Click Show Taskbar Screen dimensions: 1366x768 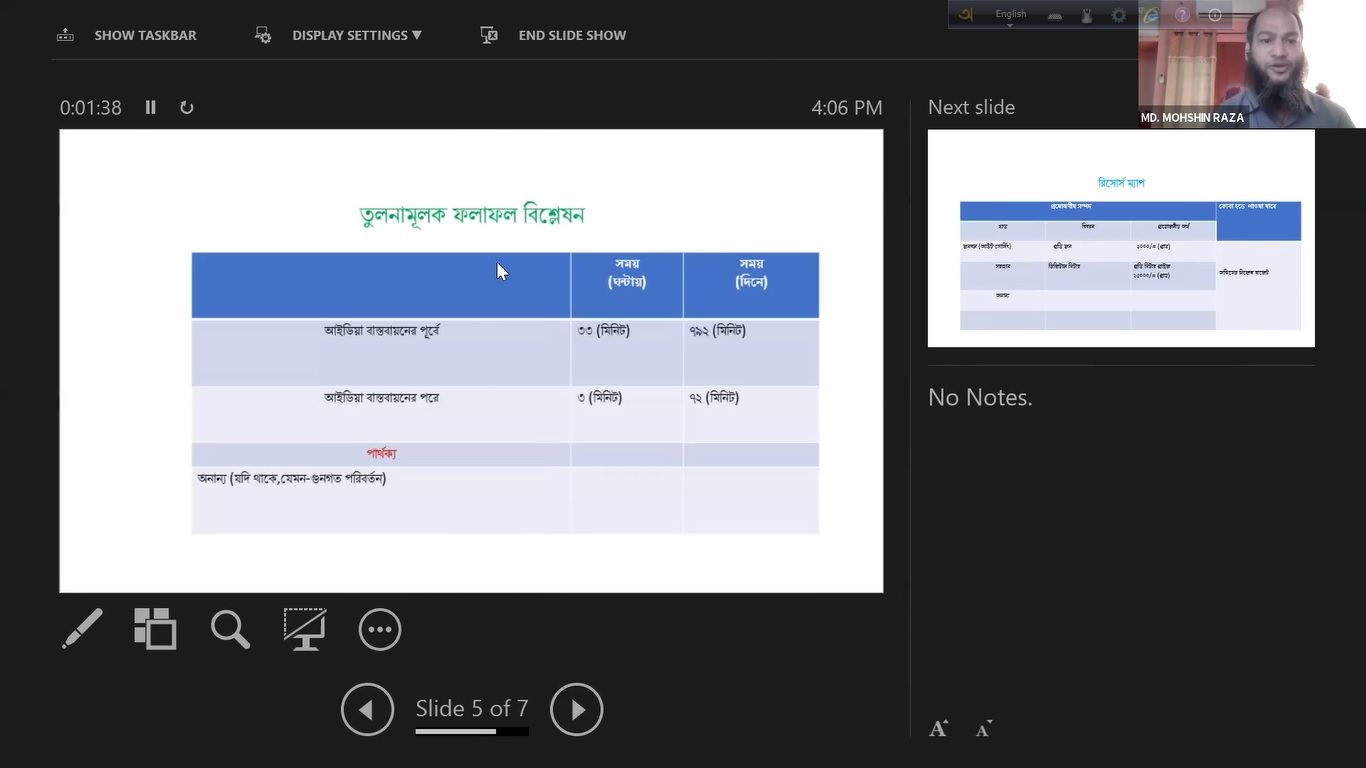pos(127,35)
